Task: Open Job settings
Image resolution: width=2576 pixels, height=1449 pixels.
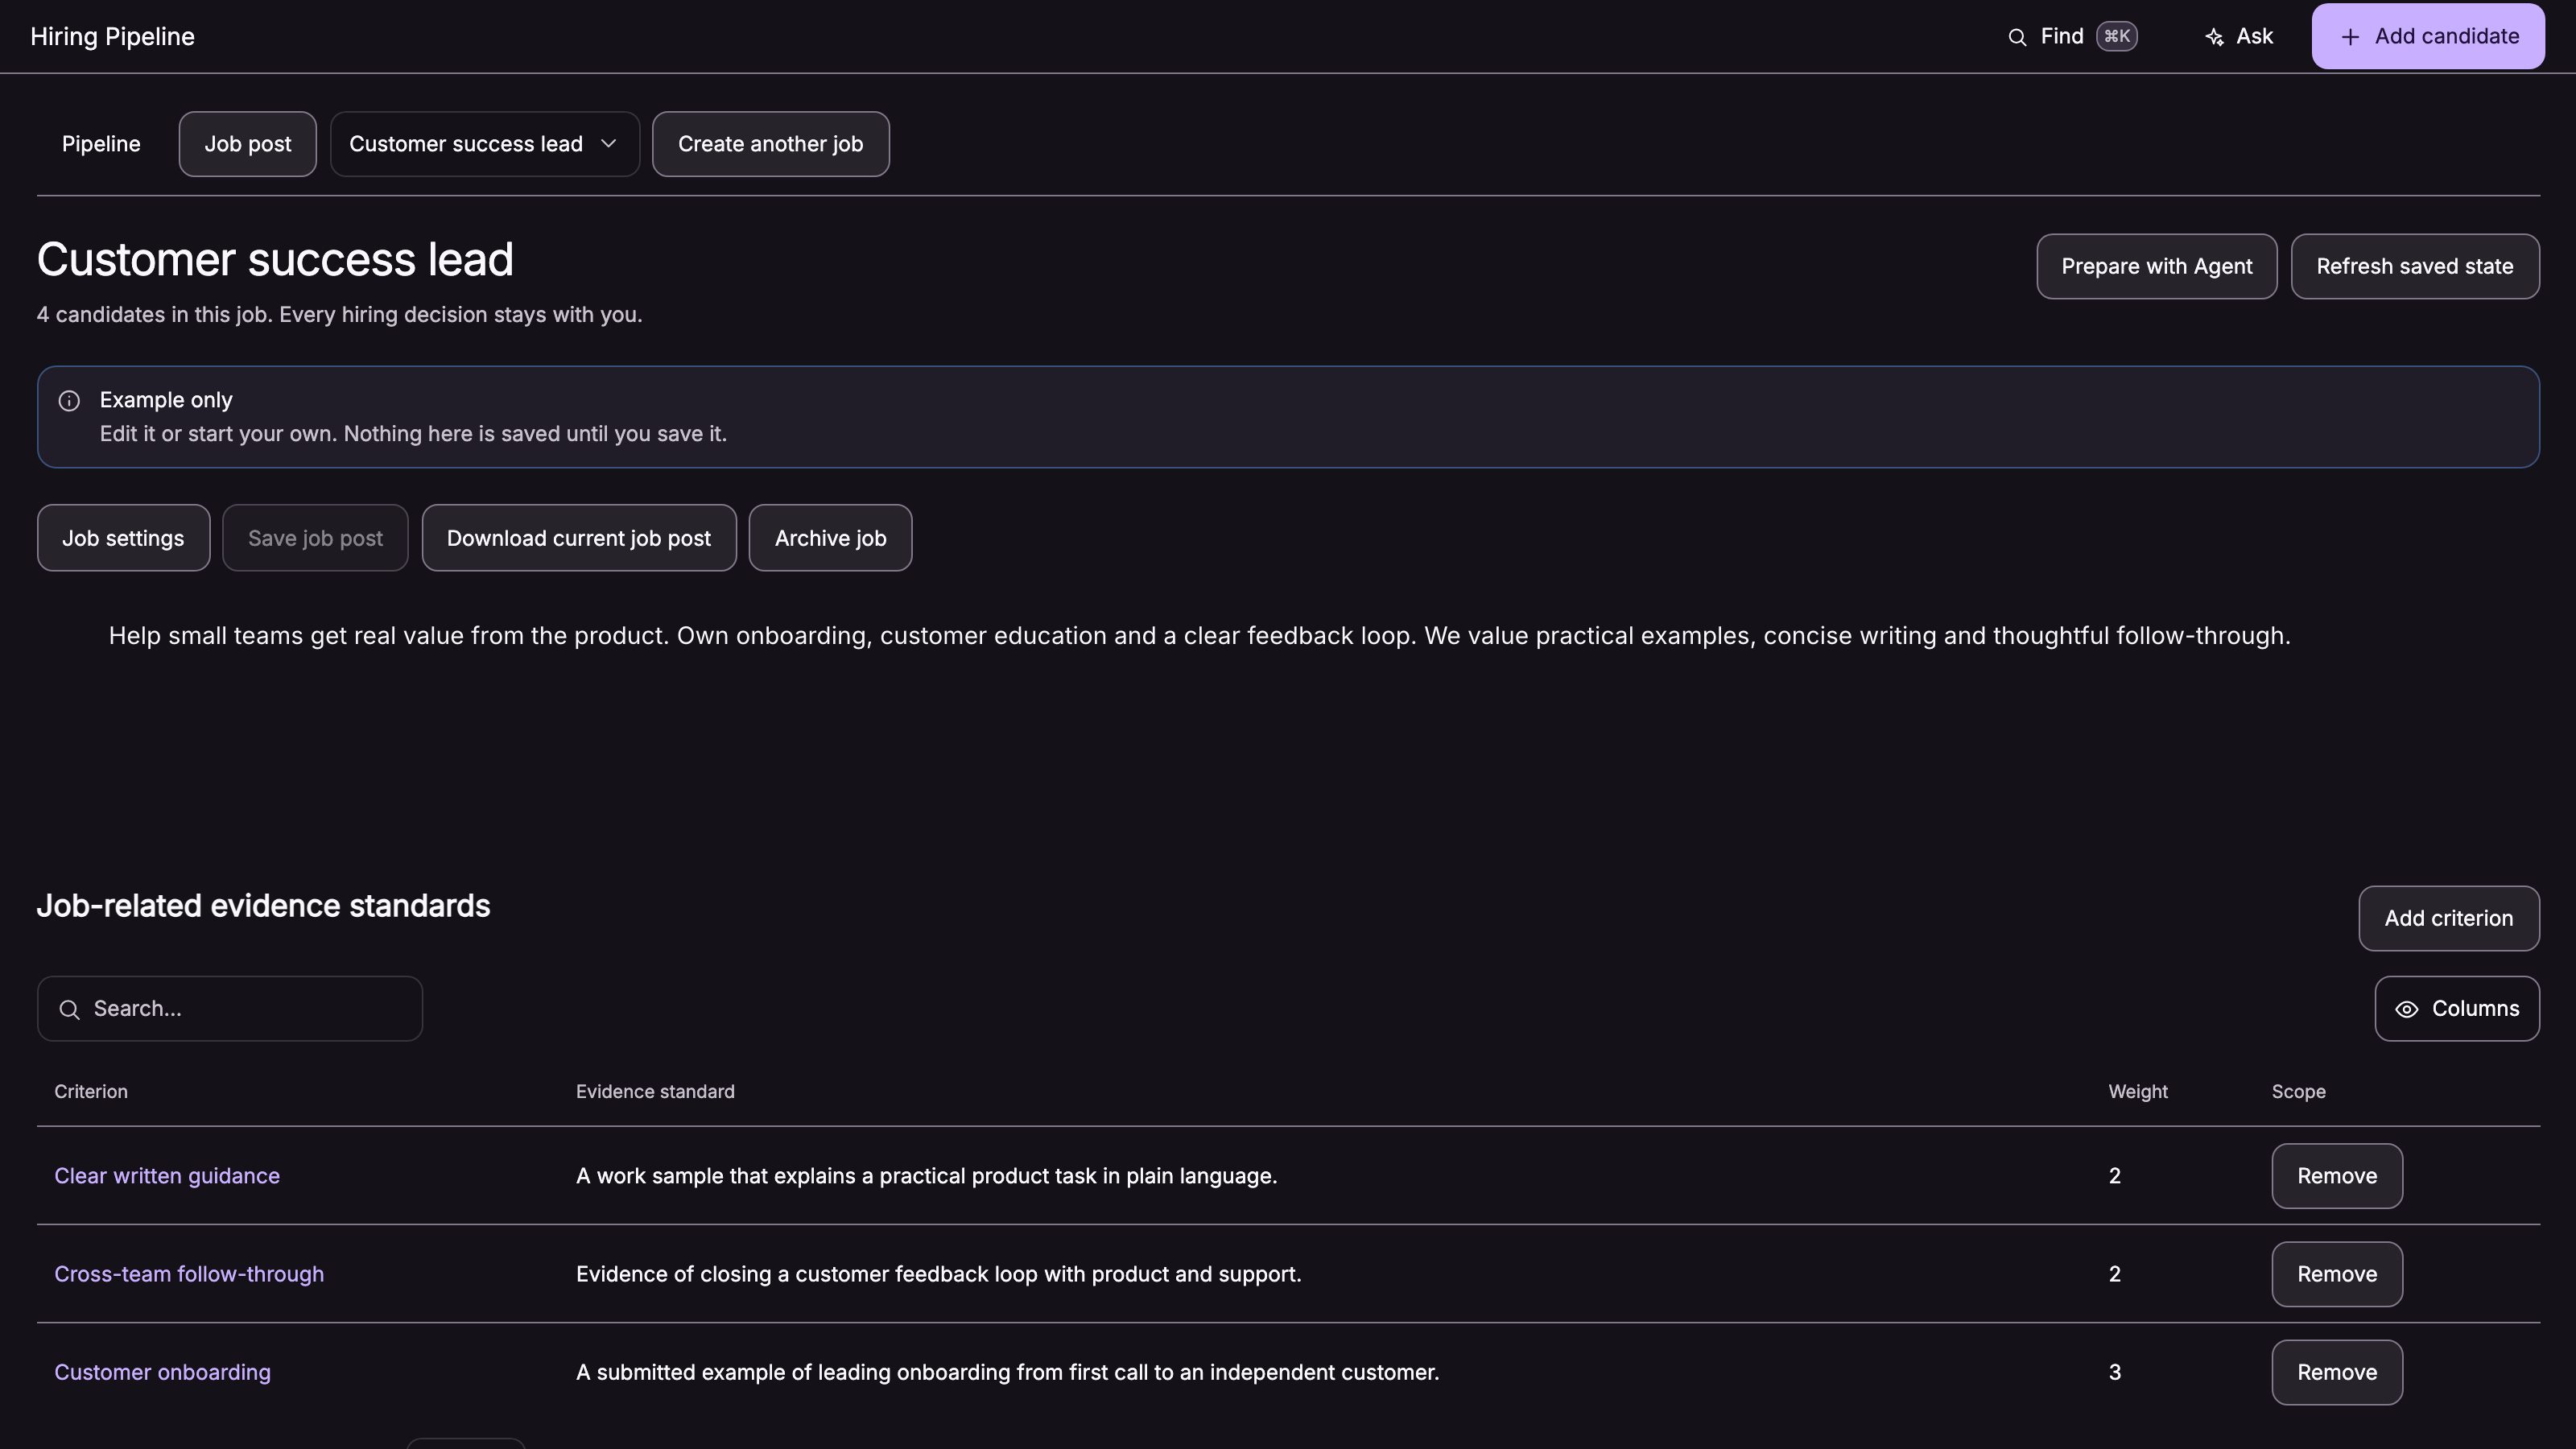Action: 123,538
